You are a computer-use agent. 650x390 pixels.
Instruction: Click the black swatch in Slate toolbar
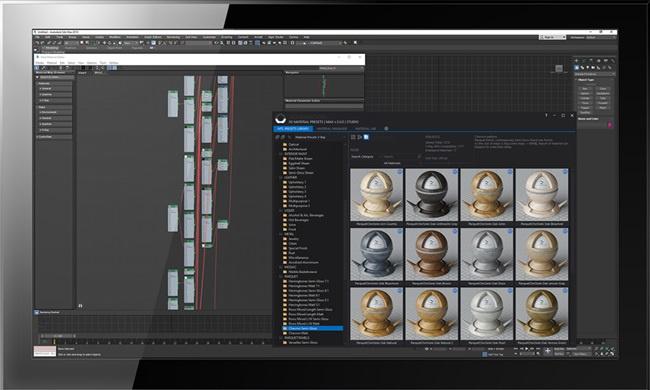click(83, 68)
